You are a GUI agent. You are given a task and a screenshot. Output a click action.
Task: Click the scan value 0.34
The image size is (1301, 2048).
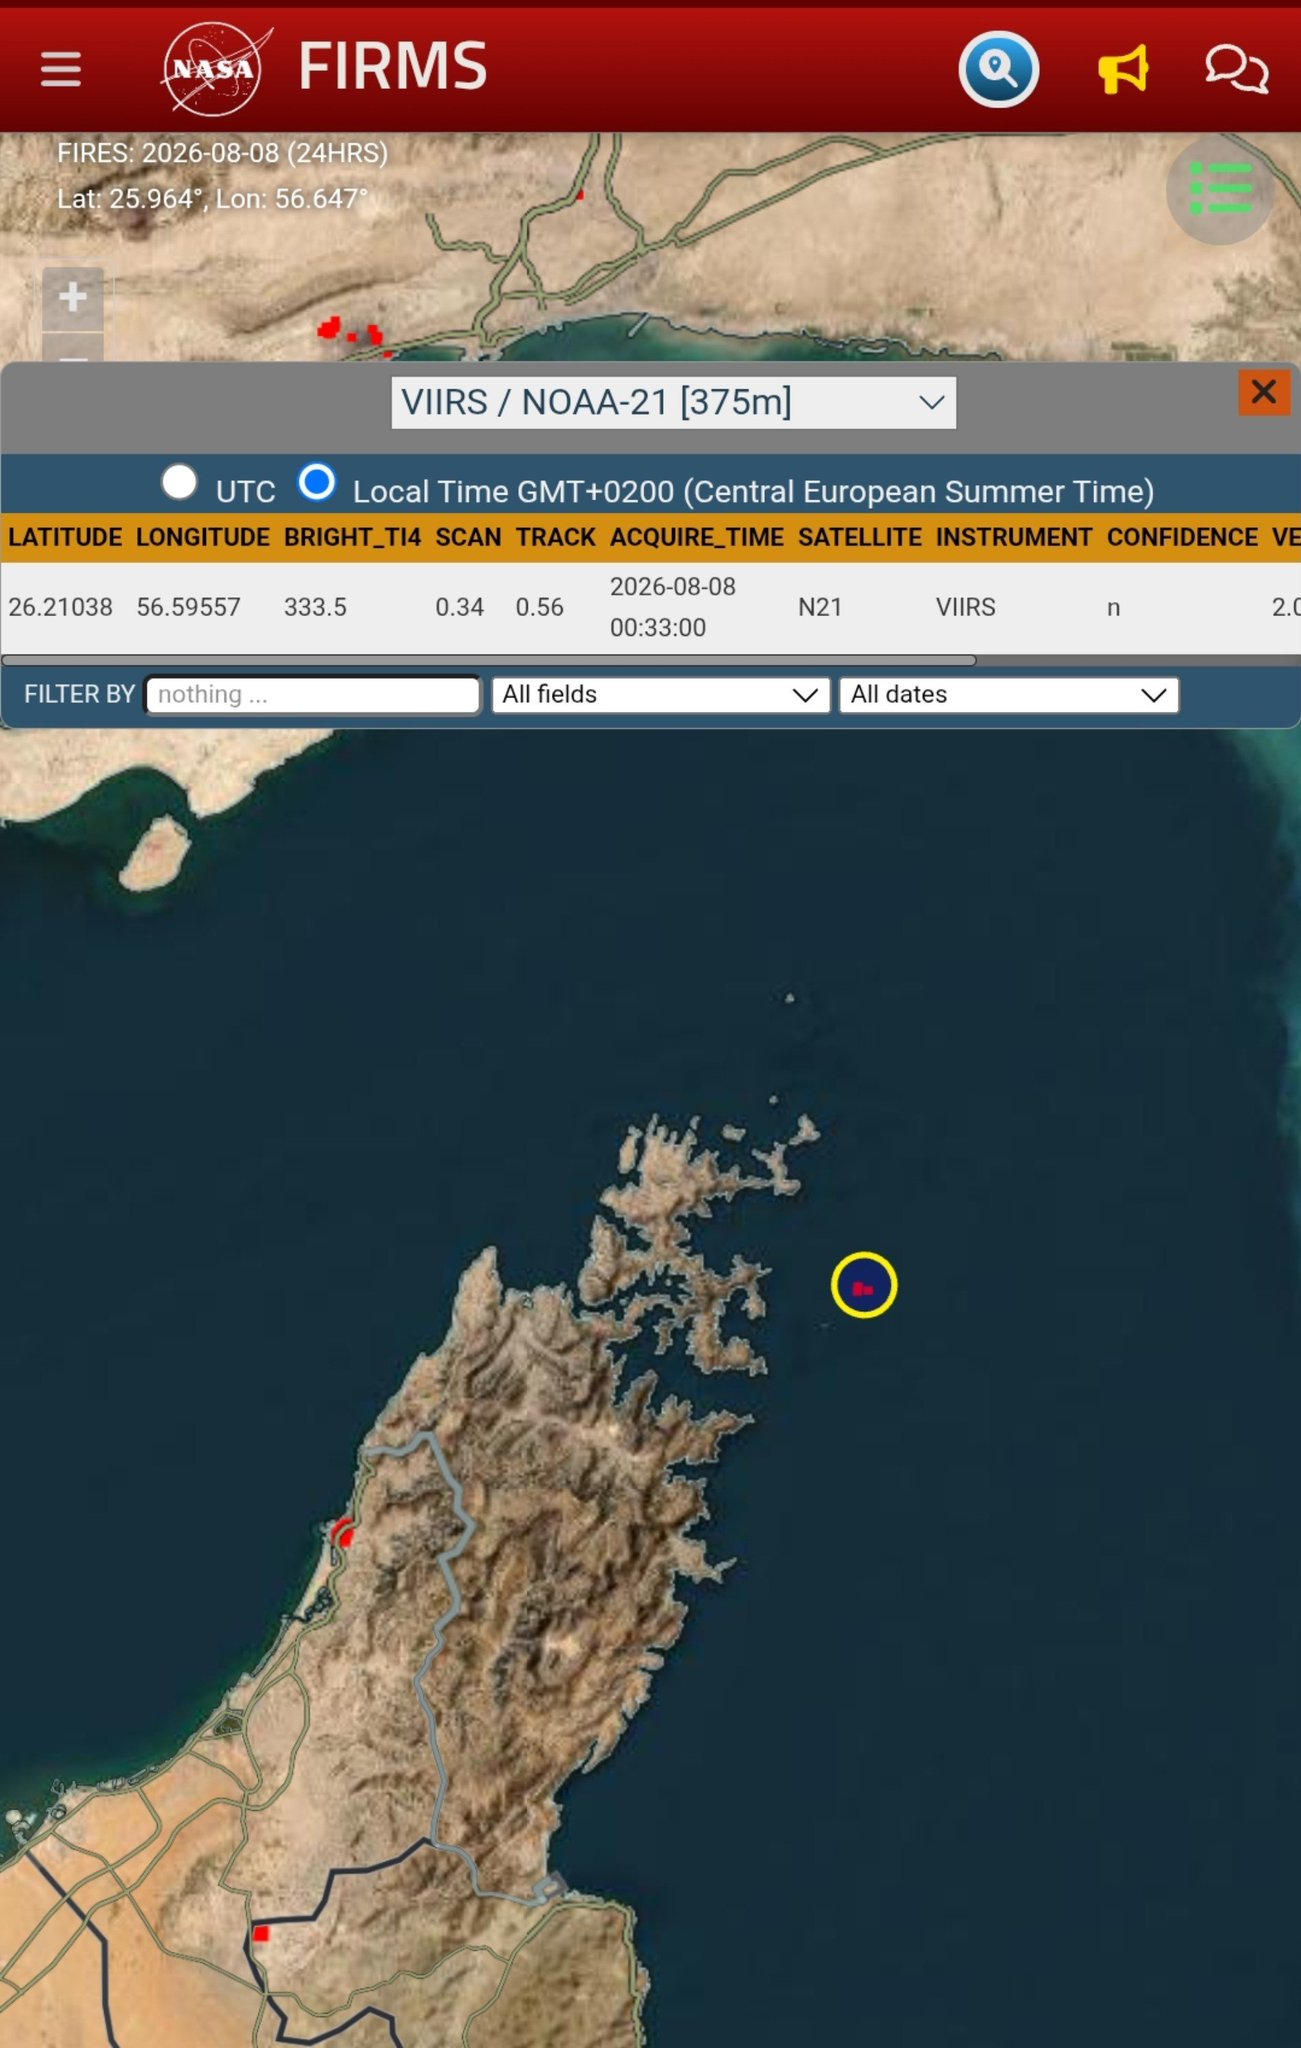coord(459,607)
